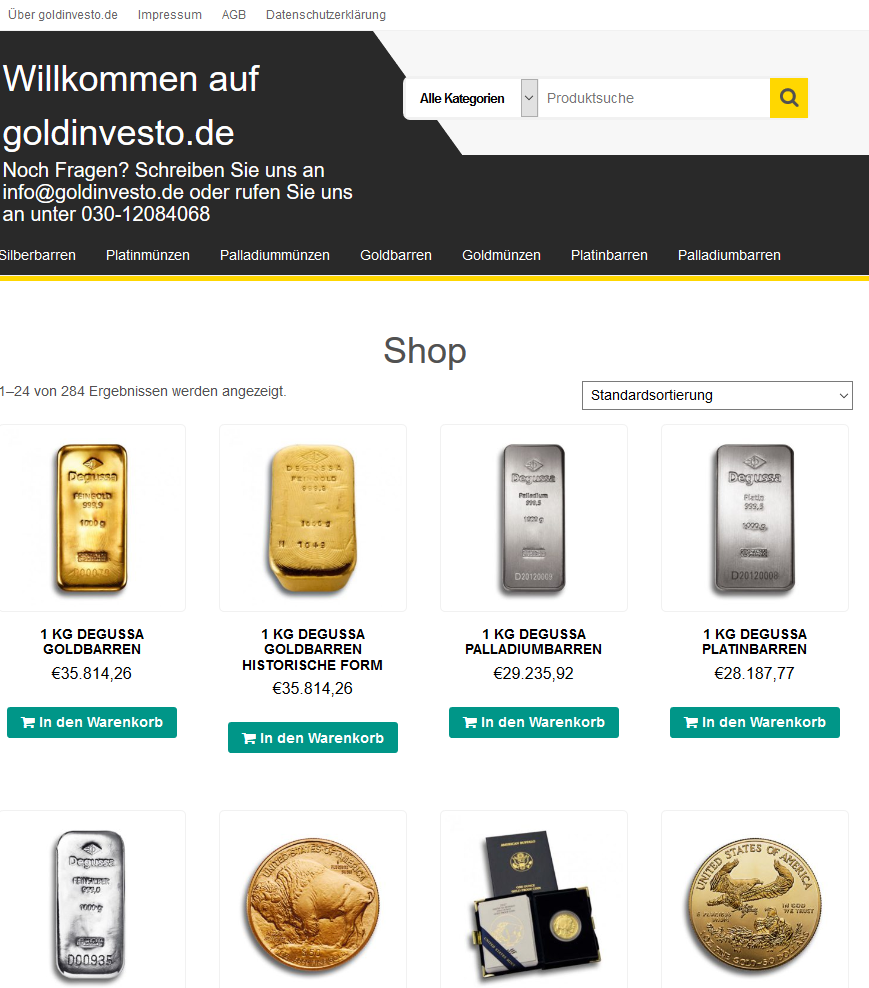This screenshot has width=869, height=988.
Task: Click cart icon under Degussa Platinbarren
Action: pos(691,722)
